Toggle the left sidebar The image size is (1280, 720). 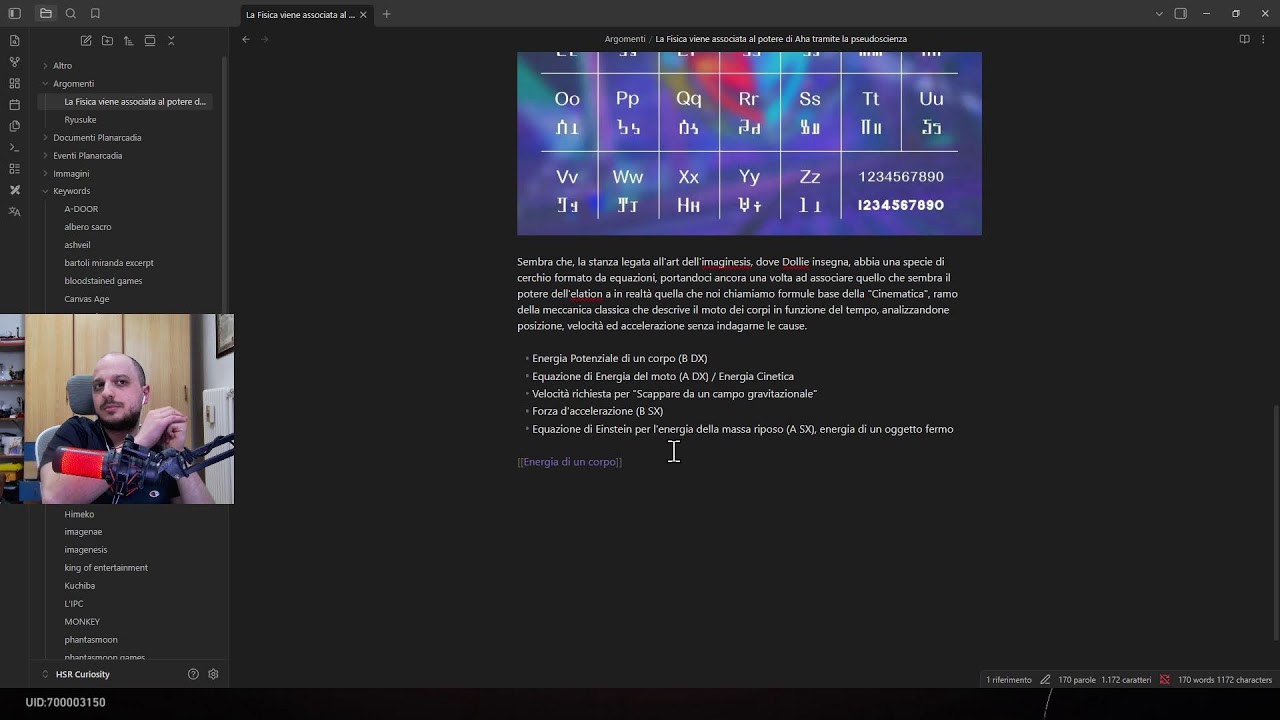(x=14, y=14)
